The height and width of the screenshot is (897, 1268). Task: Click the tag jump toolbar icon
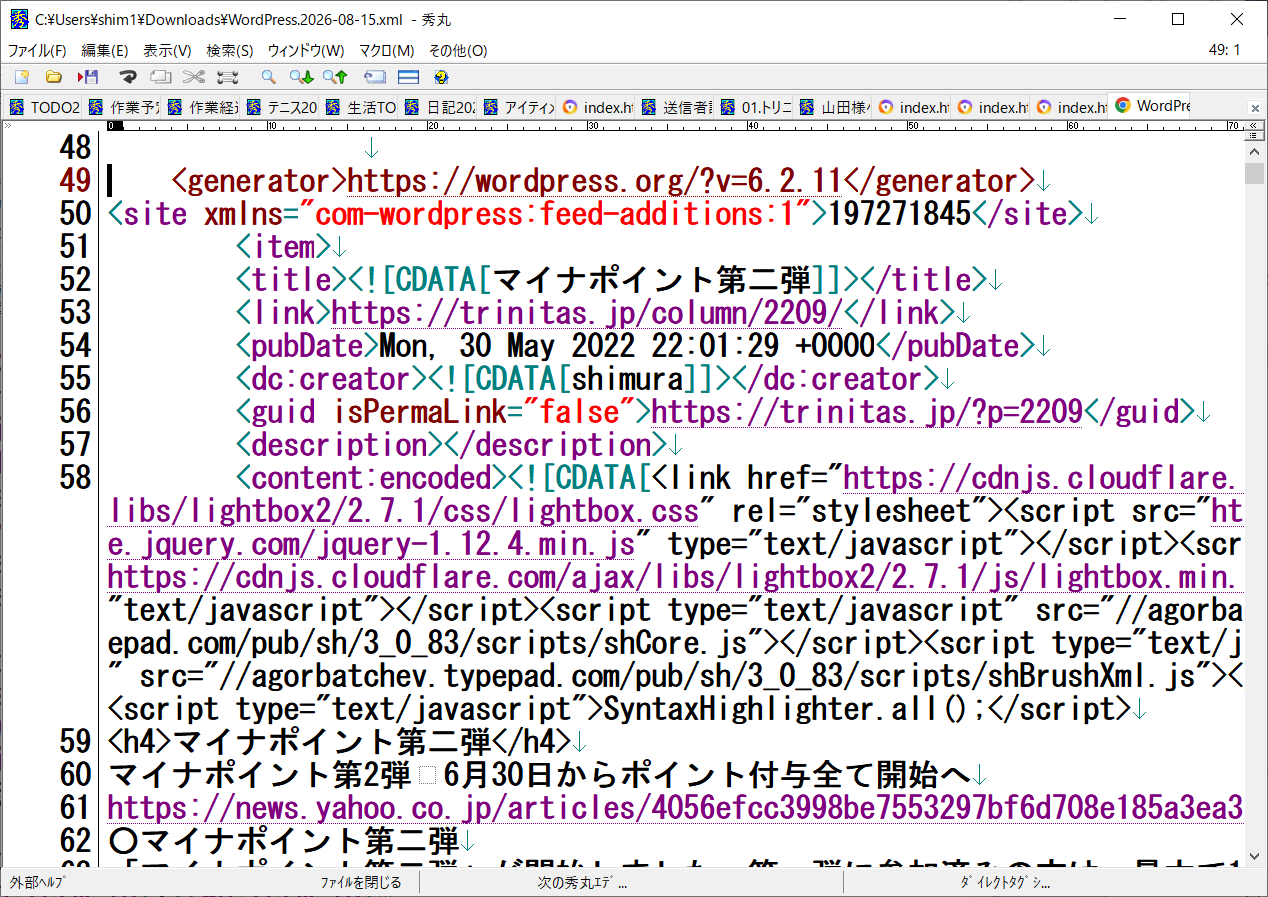click(375, 76)
